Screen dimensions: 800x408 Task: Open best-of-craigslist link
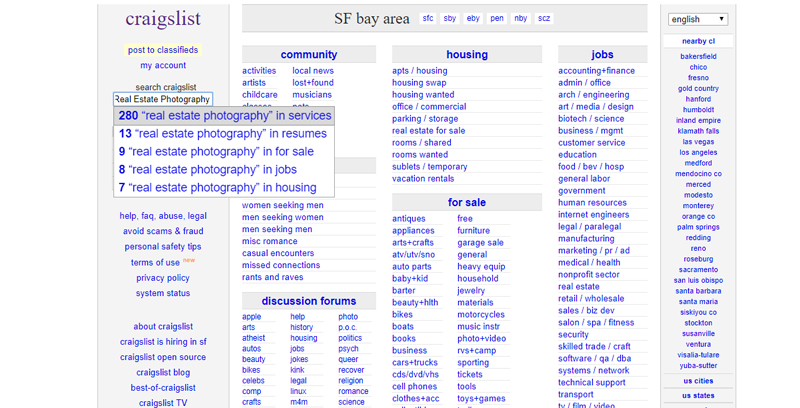click(x=163, y=388)
